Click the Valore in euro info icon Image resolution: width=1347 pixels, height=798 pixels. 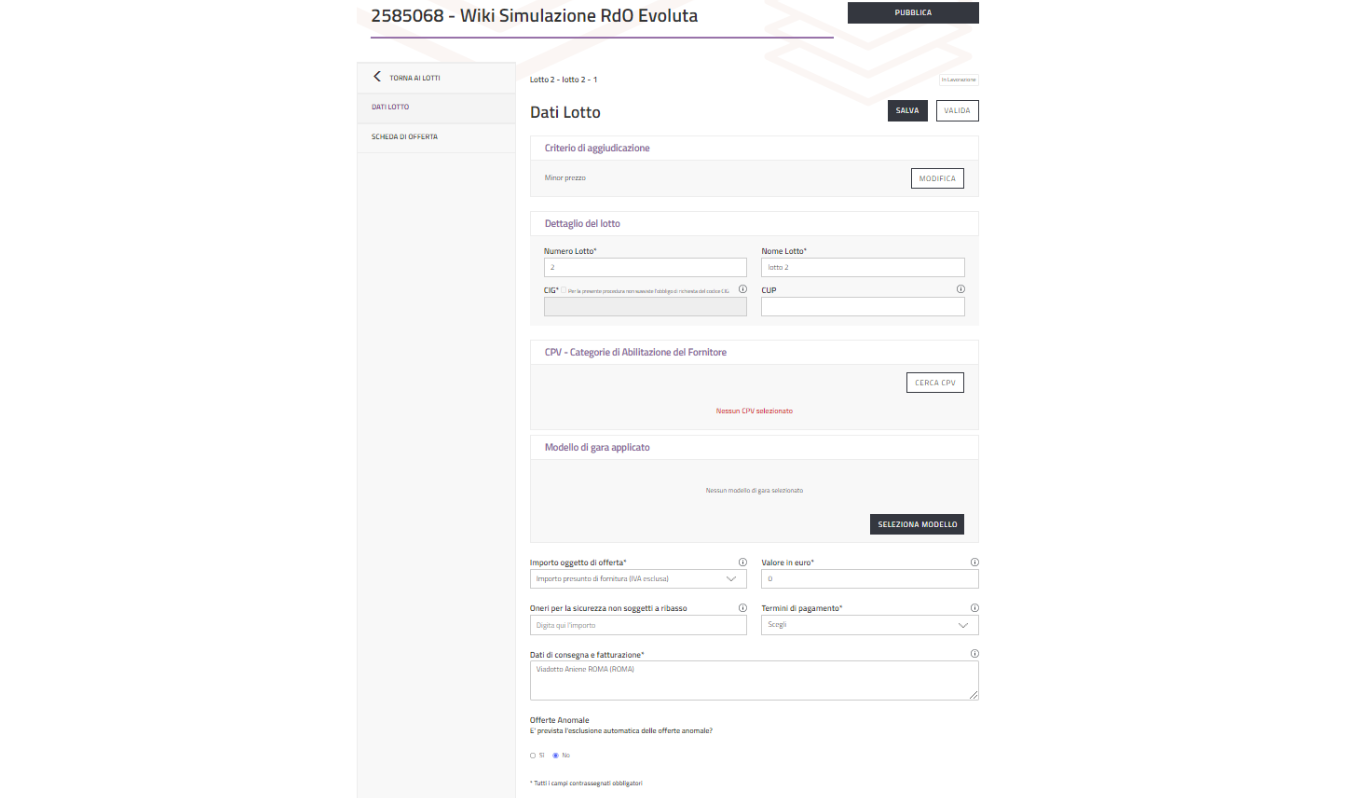(x=974, y=562)
